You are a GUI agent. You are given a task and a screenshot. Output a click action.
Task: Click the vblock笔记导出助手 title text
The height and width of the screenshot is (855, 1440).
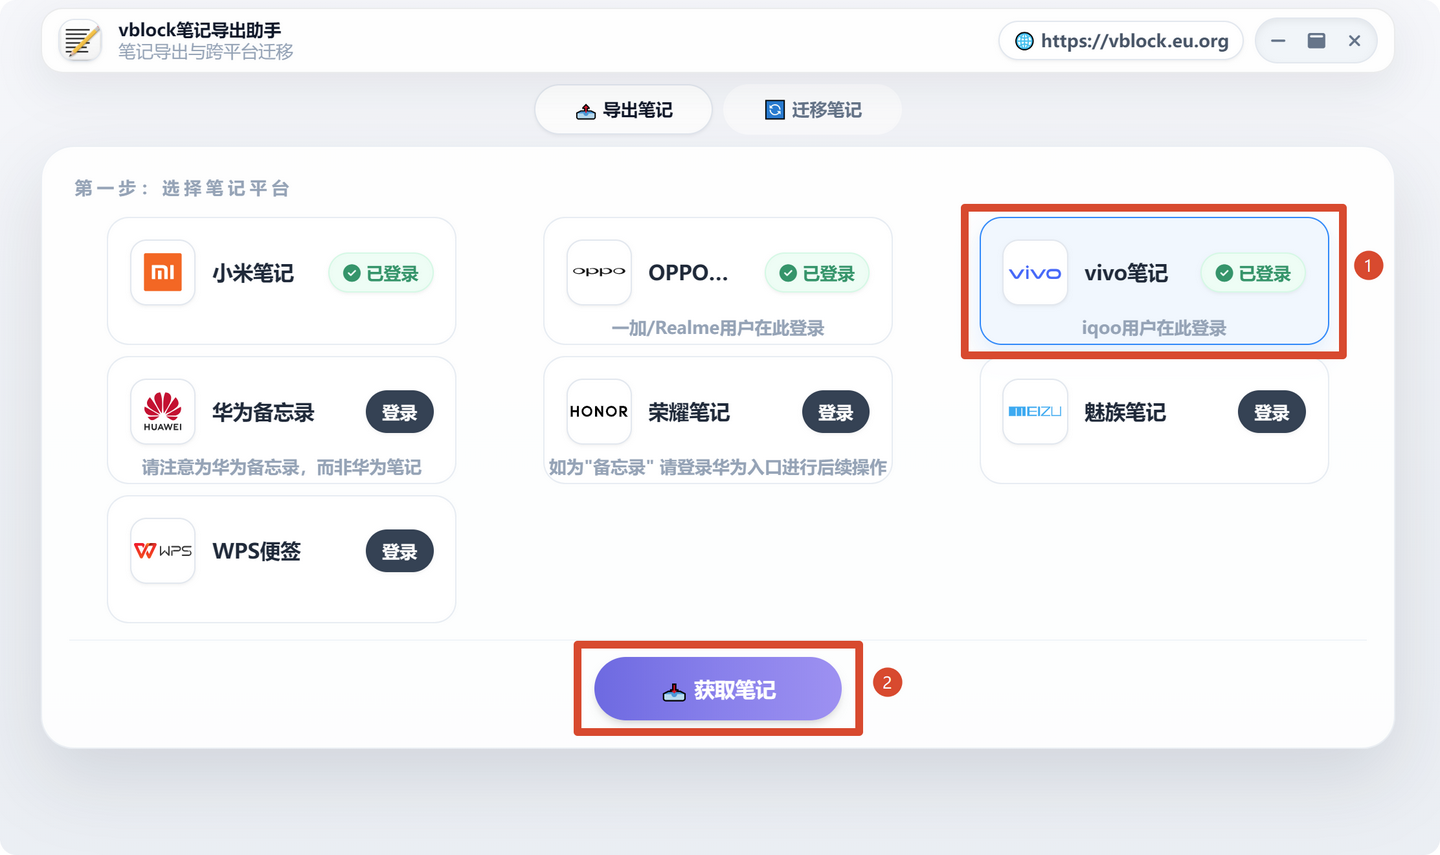tap(200, 30)
